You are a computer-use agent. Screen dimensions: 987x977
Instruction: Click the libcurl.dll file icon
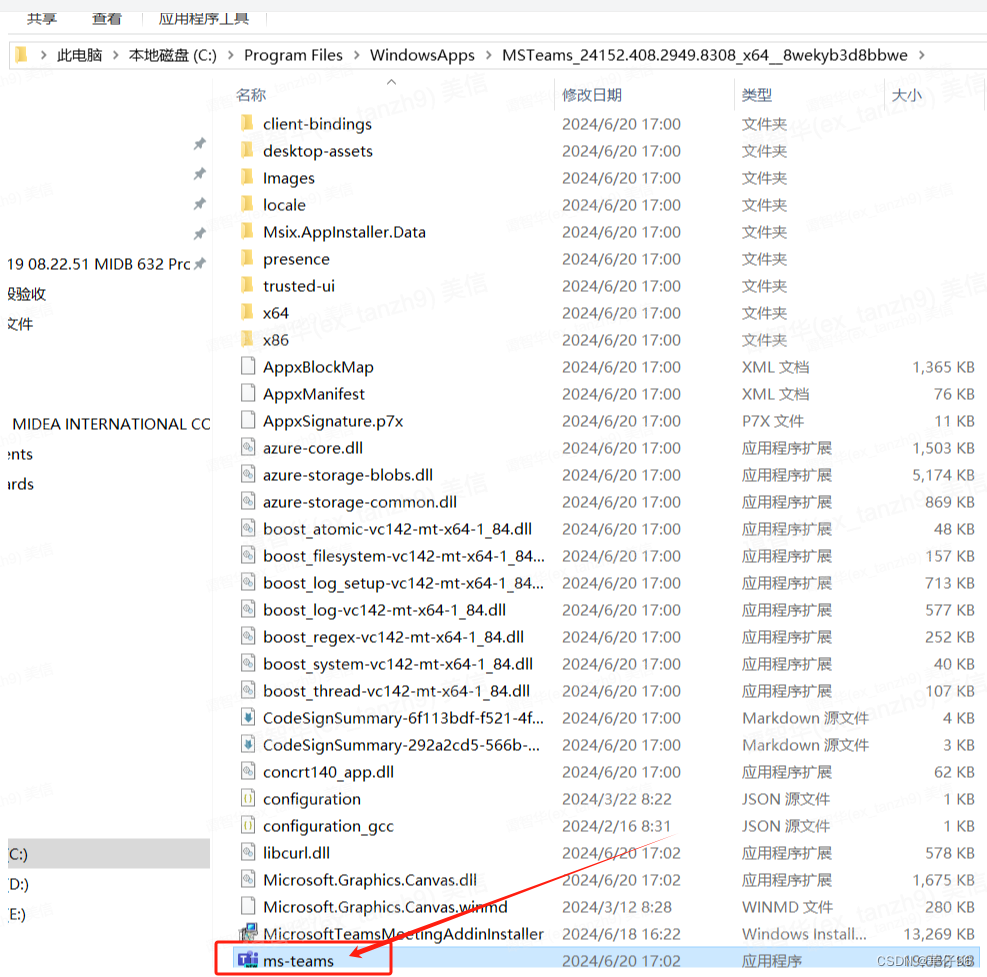click(x=248, y=852)
